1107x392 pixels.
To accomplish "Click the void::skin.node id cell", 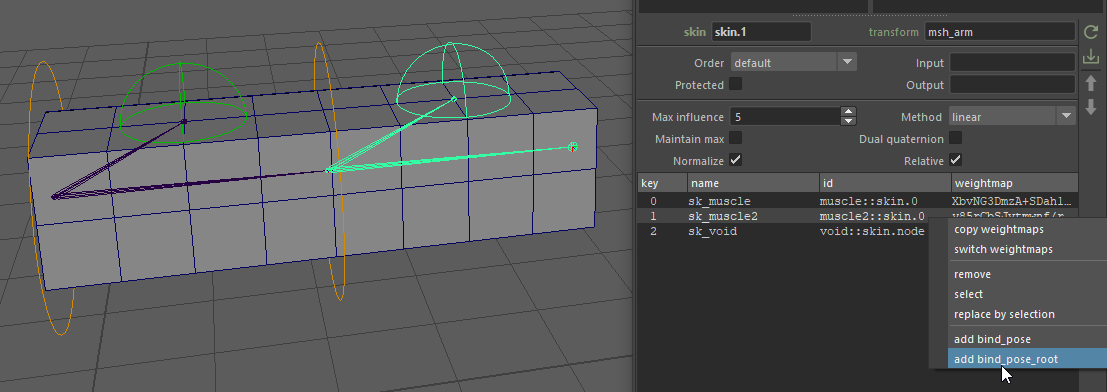I will pyautogui.click(x=872, y=231).
